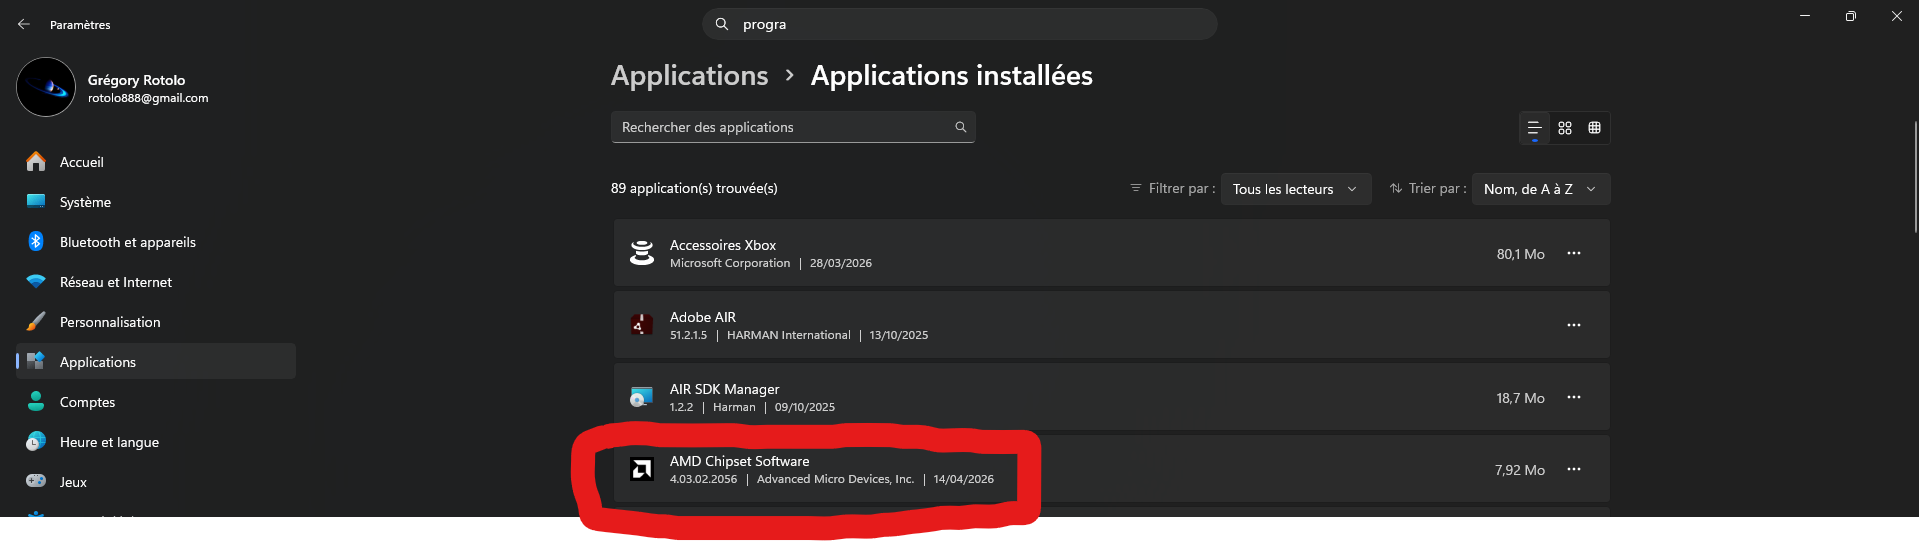This screenshot has height=541, width=1919.
Task: Select Réseau et Internet in the sidebar
Action: pos(115,282)
